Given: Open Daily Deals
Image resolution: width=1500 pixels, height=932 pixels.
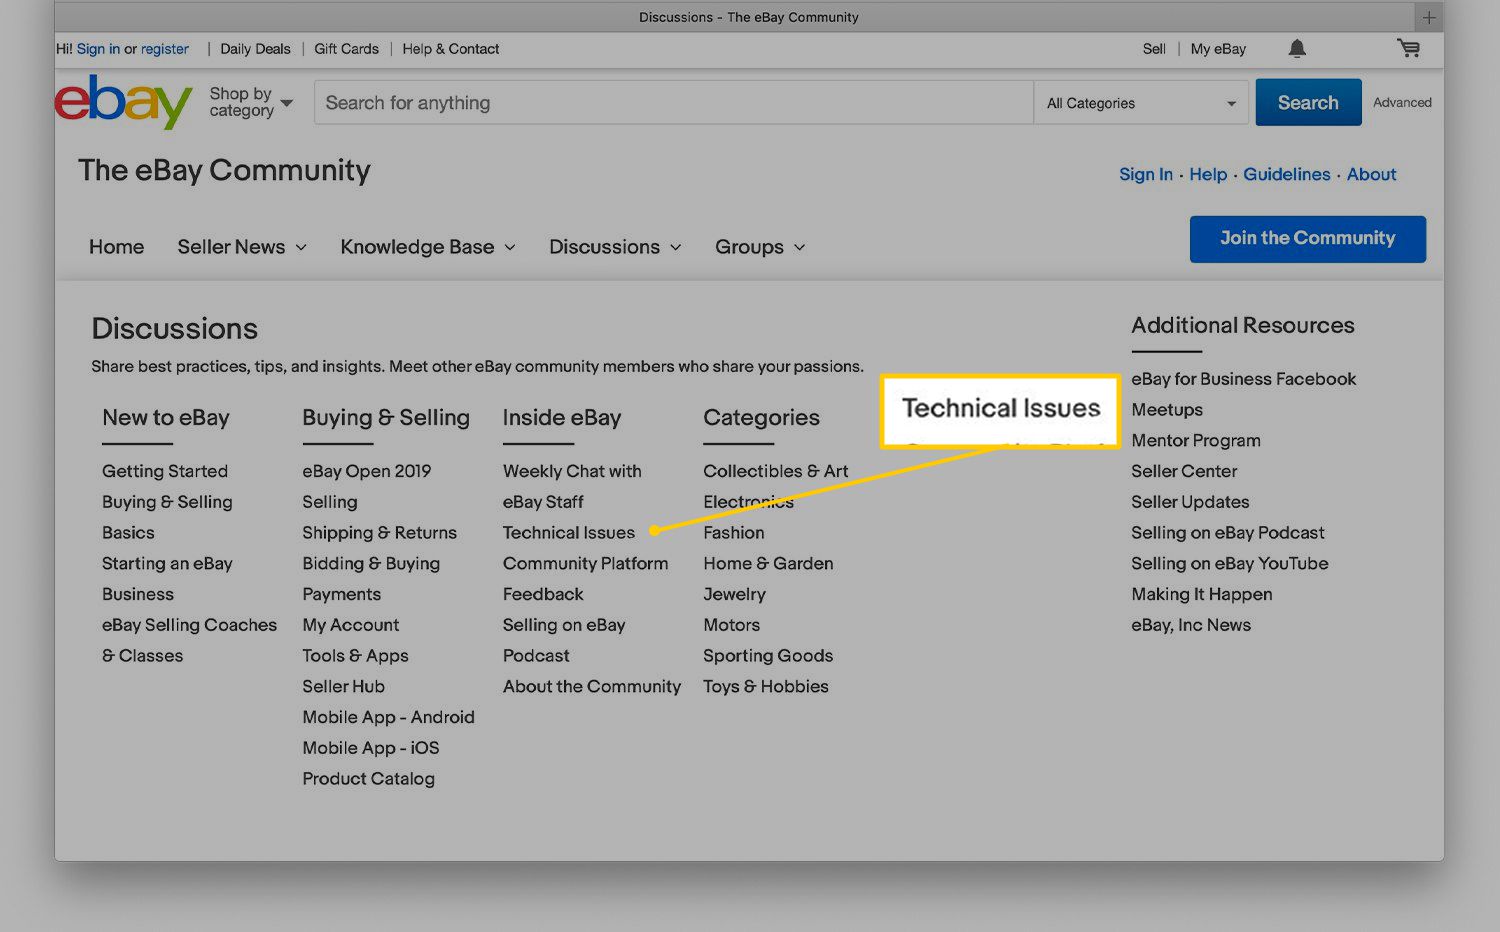Looking at the screenshot, I should coord(255,49).
